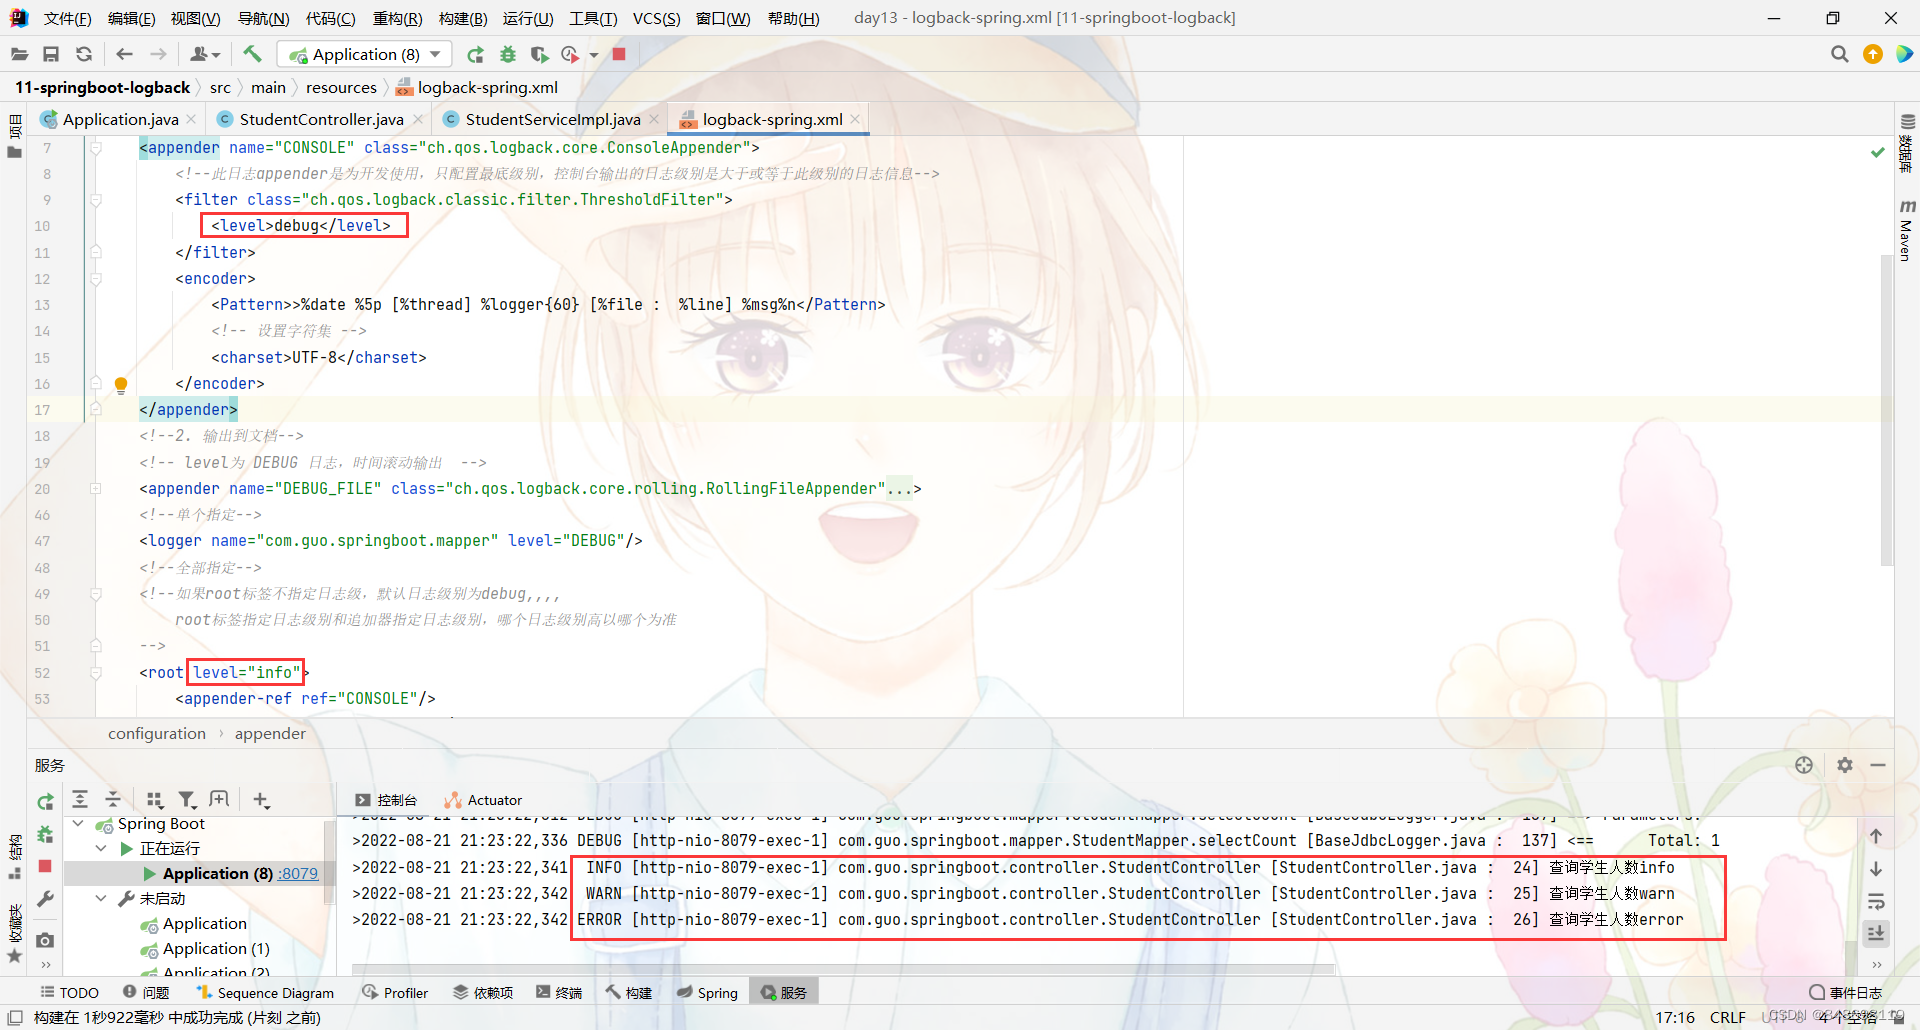Open the Refactor menu (重构)
Viewport: 1920px width, 1030px height.
point(397,18)
